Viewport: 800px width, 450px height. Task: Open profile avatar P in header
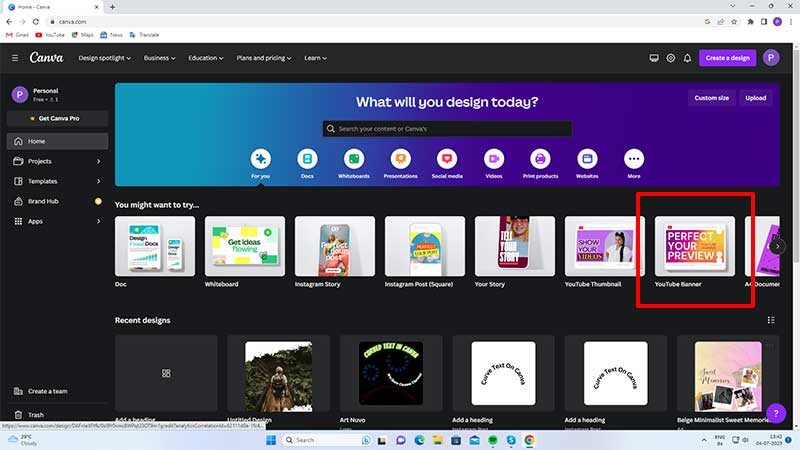point(771,58)
